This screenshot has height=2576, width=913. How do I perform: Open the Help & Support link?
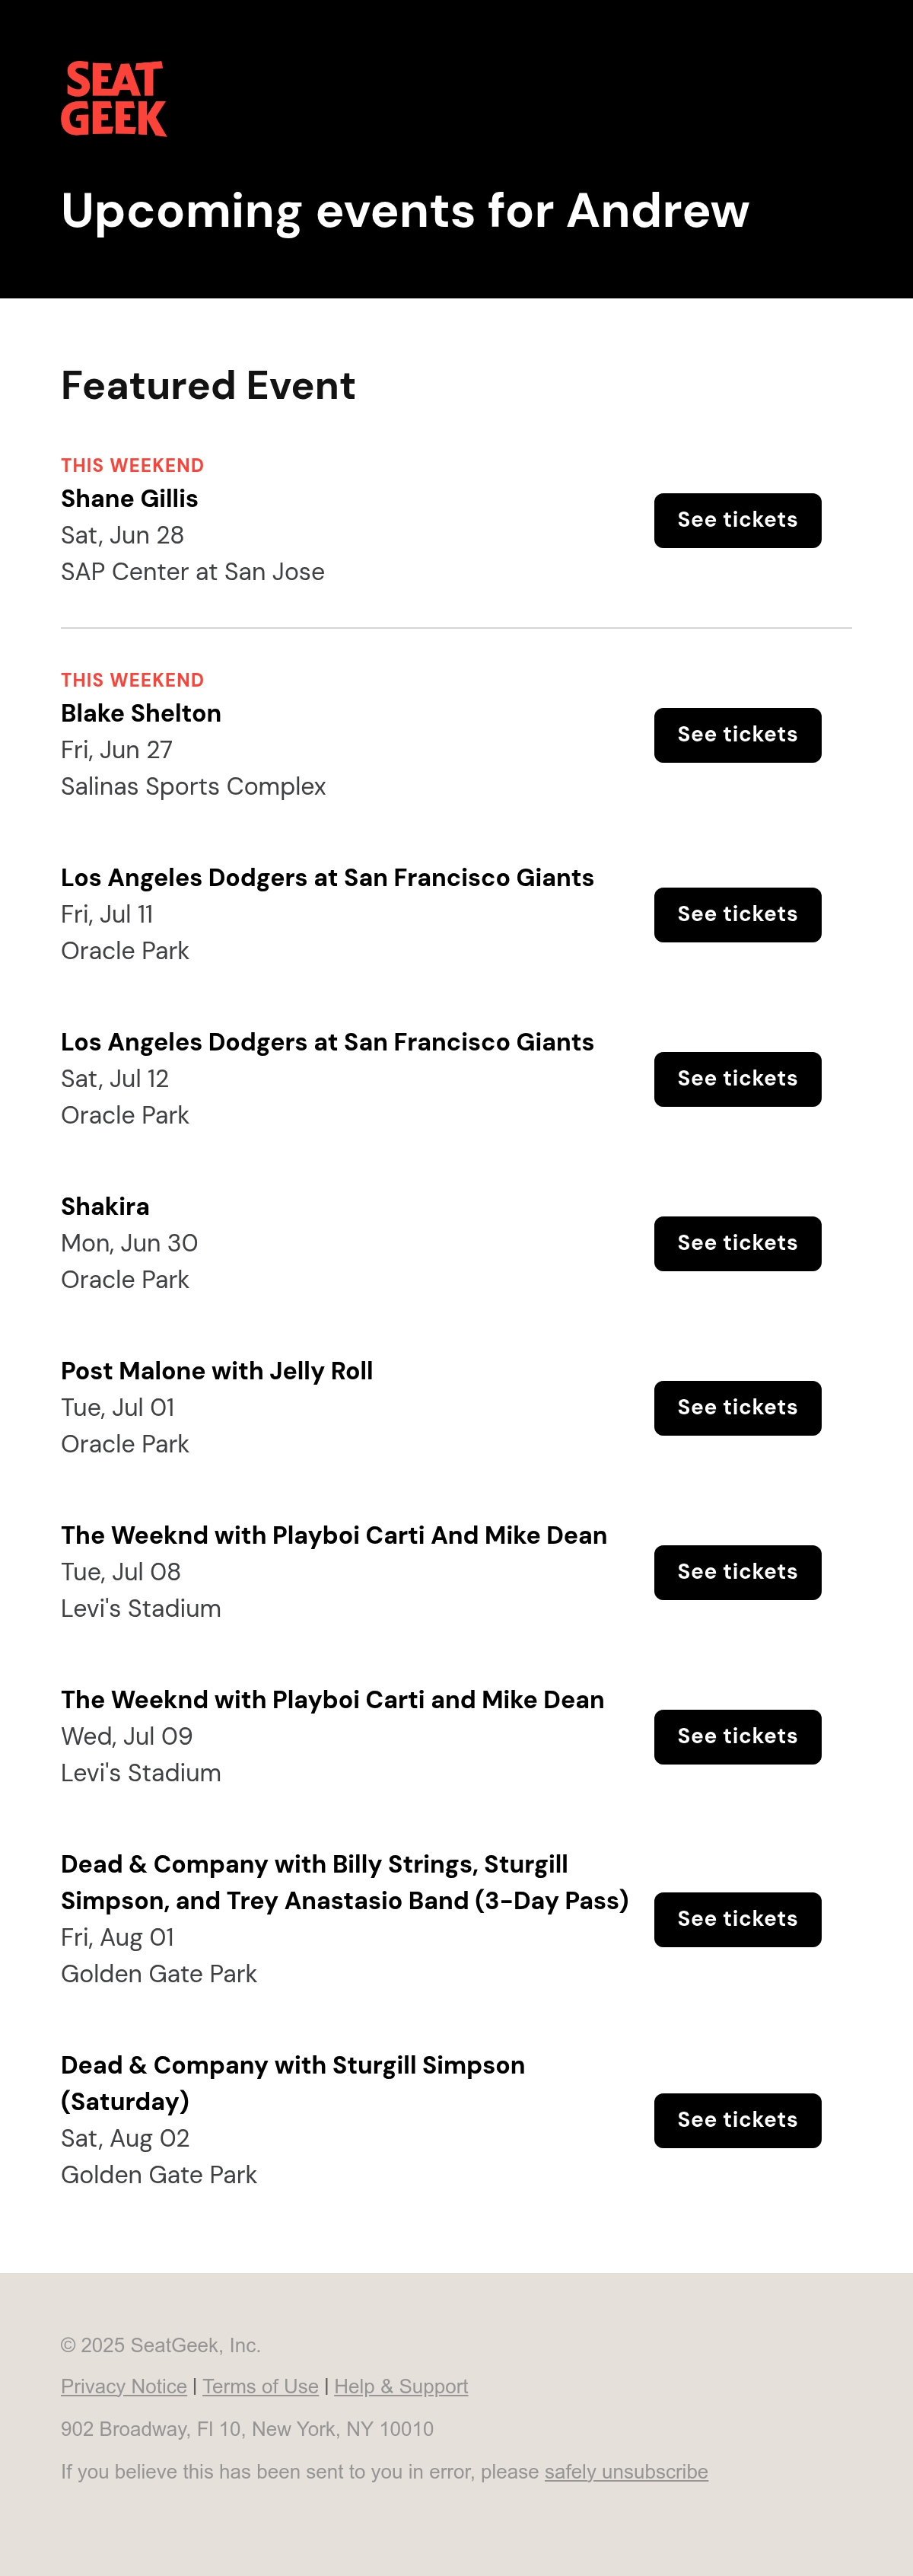(401, 2386)
